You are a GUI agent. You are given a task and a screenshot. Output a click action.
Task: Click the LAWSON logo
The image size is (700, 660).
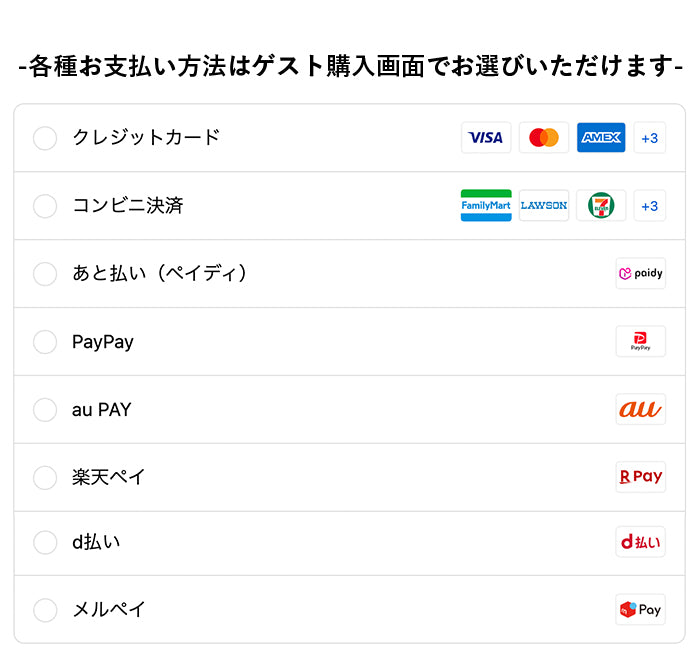click(x=544, y=206)
